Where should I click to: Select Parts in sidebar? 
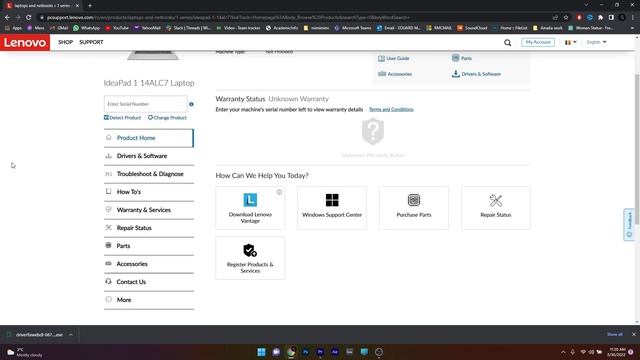(x=149, y=246)
